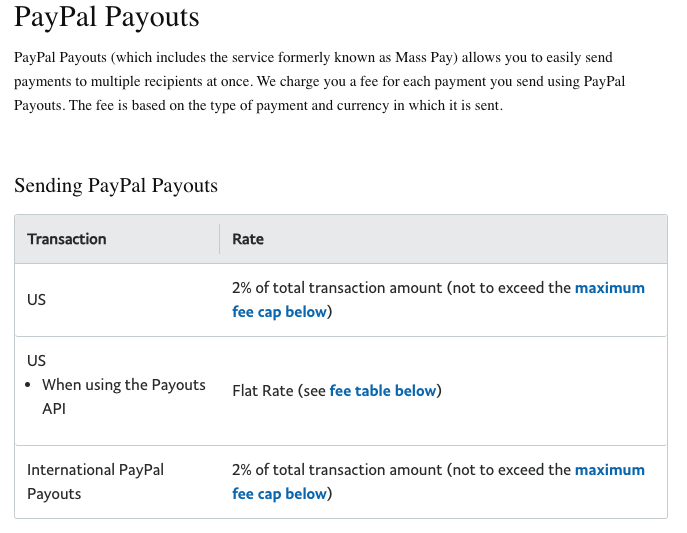Viewport: 687px width, 533px height.
Task: Click the last intro line starting Payouts. The fee
Action: pyautogui.click(x=259, y=106)
